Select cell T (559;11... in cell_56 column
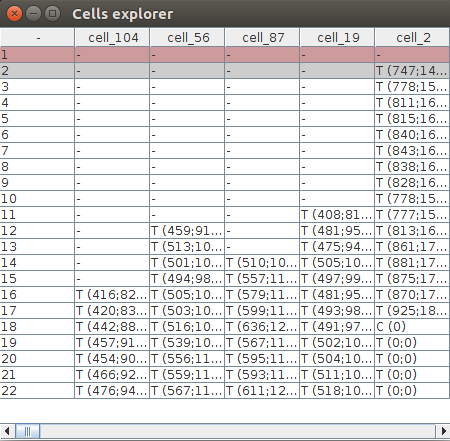The height and width of the screenshot is (441, 450). [187, 375]
